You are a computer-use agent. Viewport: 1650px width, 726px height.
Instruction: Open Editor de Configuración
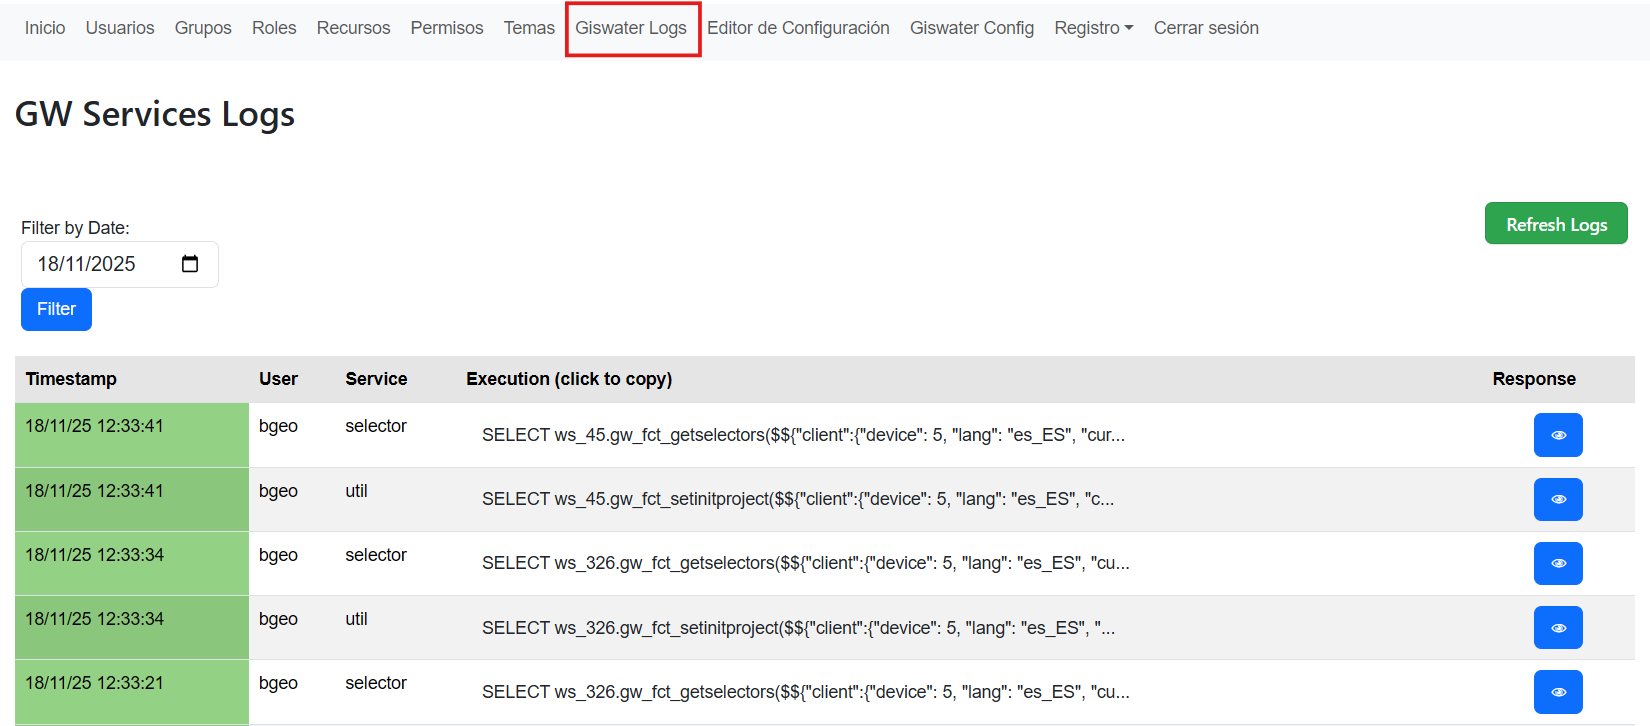[x=798, y=28]
